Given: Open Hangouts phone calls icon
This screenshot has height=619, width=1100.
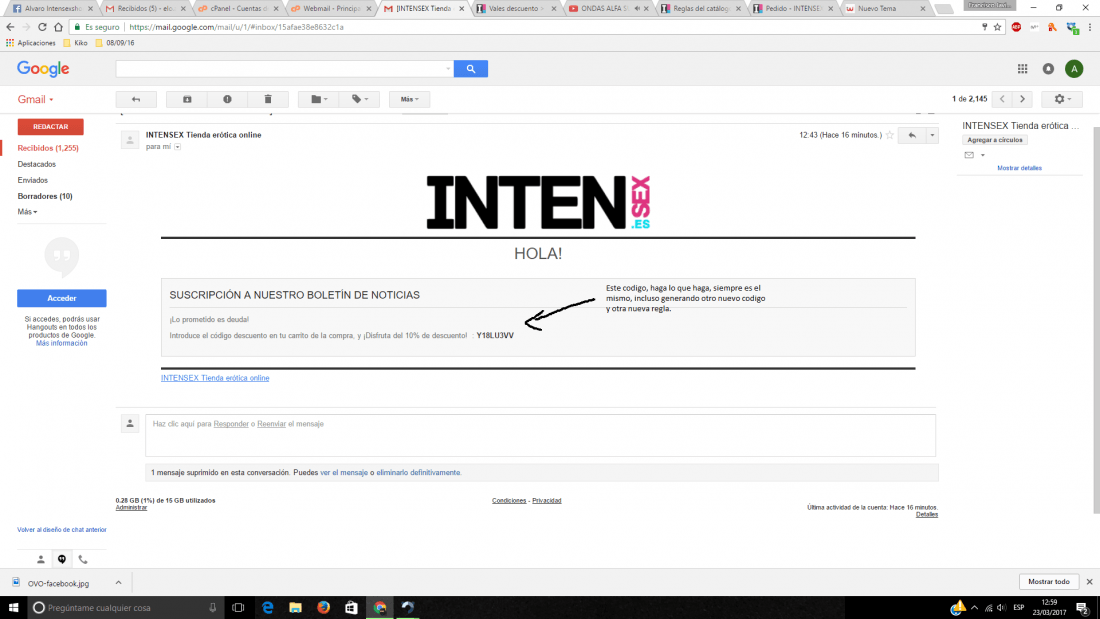Looking at the screenshot, I should [83, 559].
